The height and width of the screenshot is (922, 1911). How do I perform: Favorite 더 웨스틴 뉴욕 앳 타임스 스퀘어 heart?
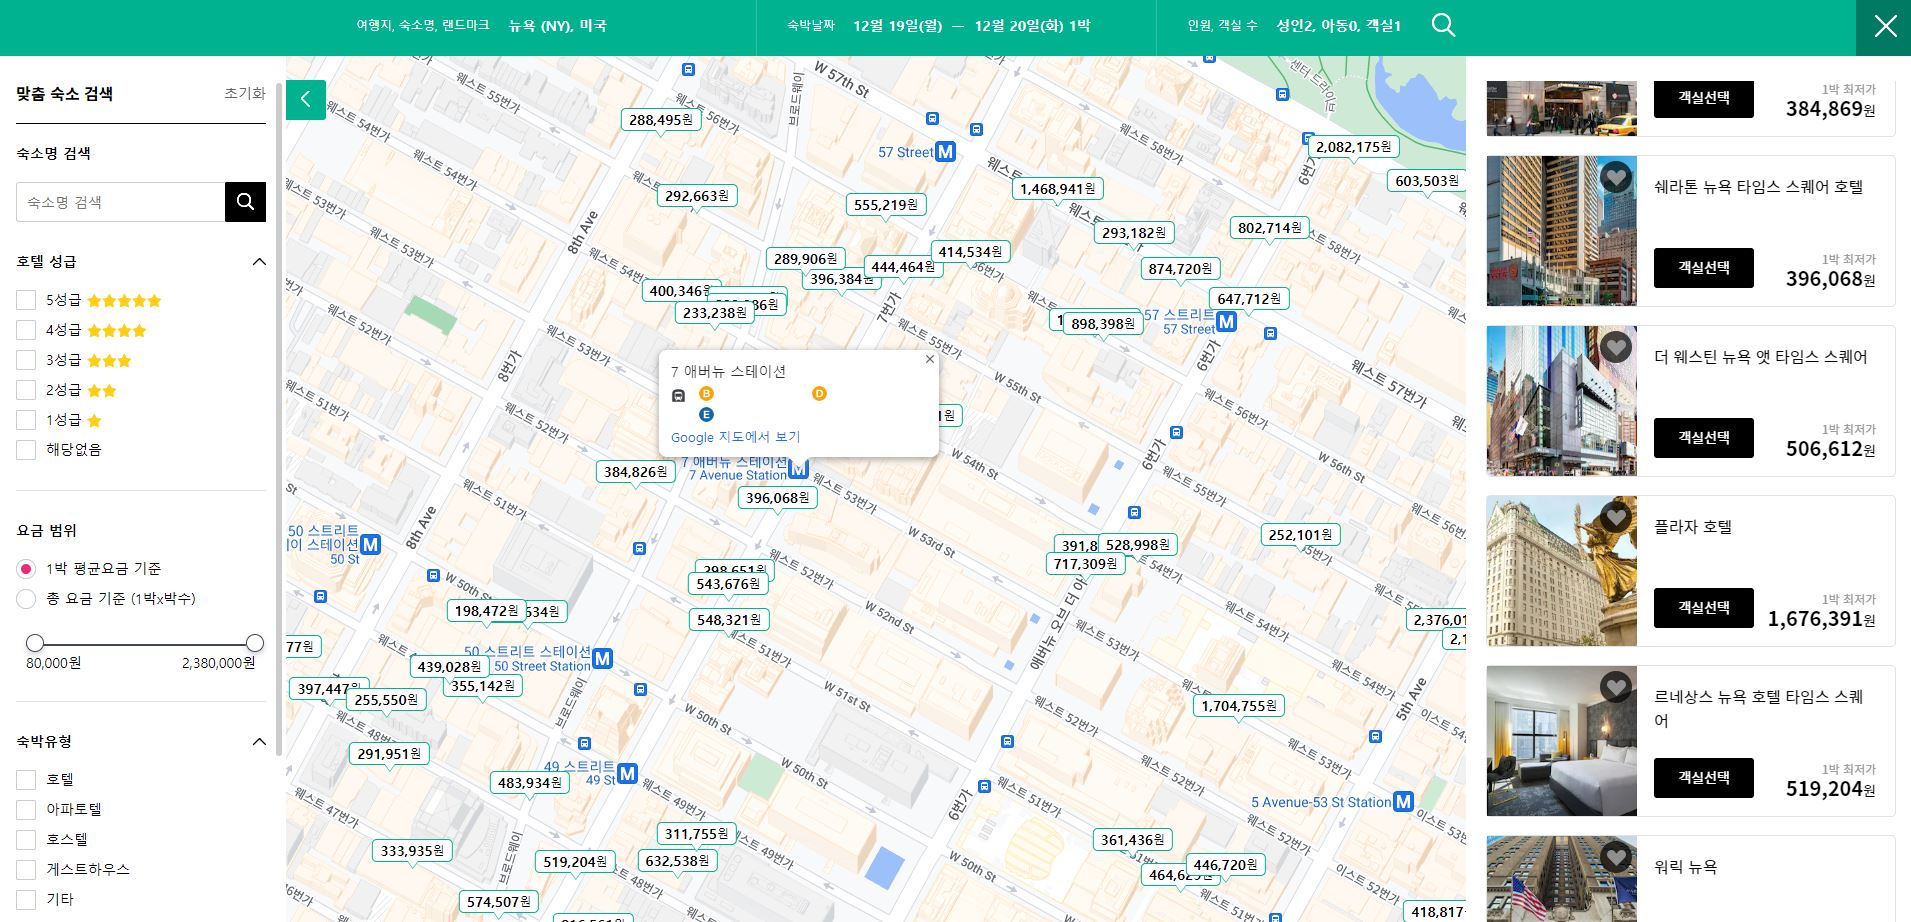point(1615,348)
